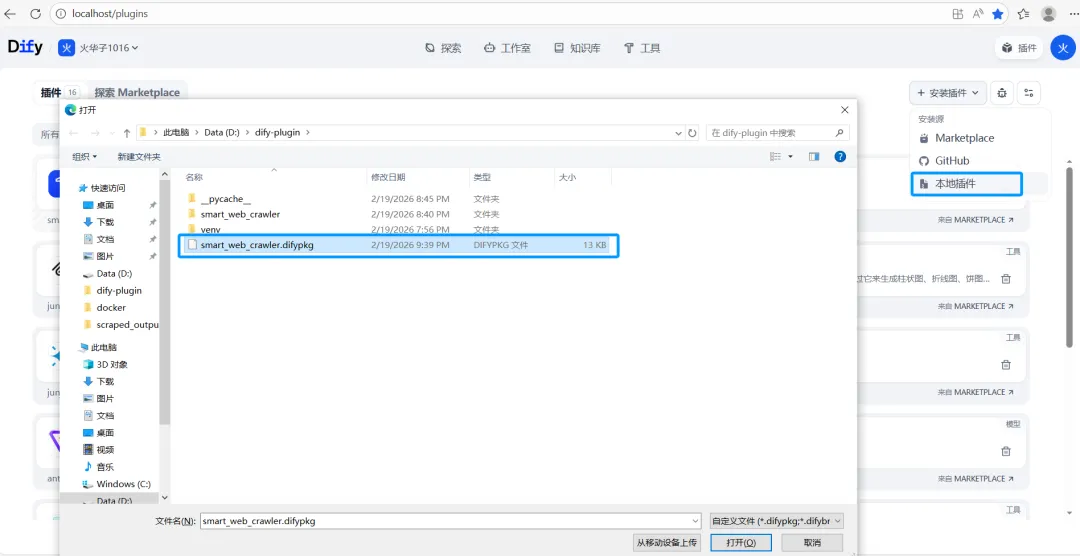1080x556 pixels.
Task: Open 音乐 in navigation pane
Action: point(105,466)
